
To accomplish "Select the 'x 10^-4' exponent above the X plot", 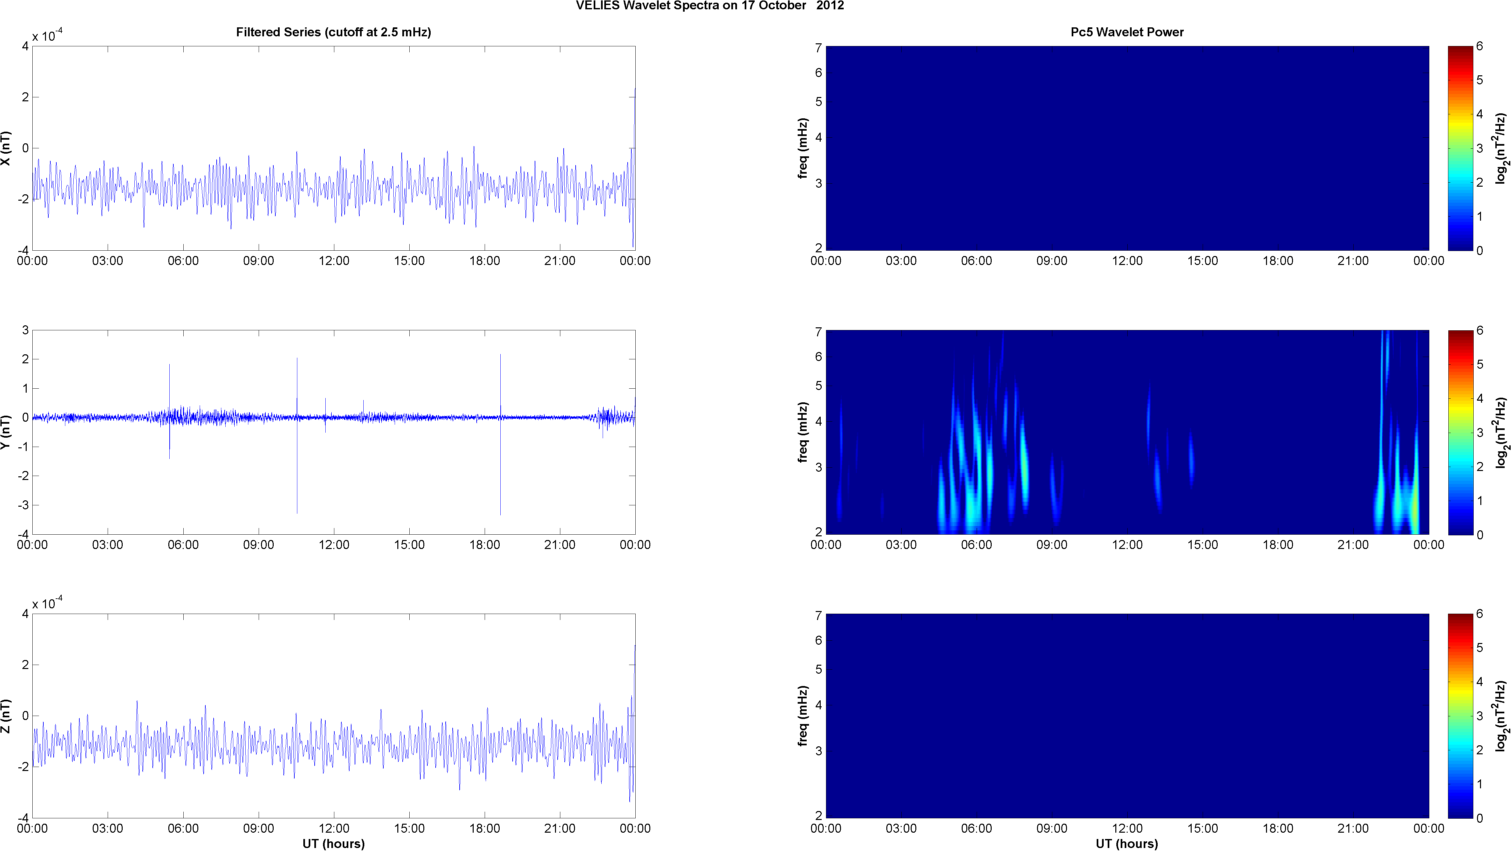I will point(47,36).
